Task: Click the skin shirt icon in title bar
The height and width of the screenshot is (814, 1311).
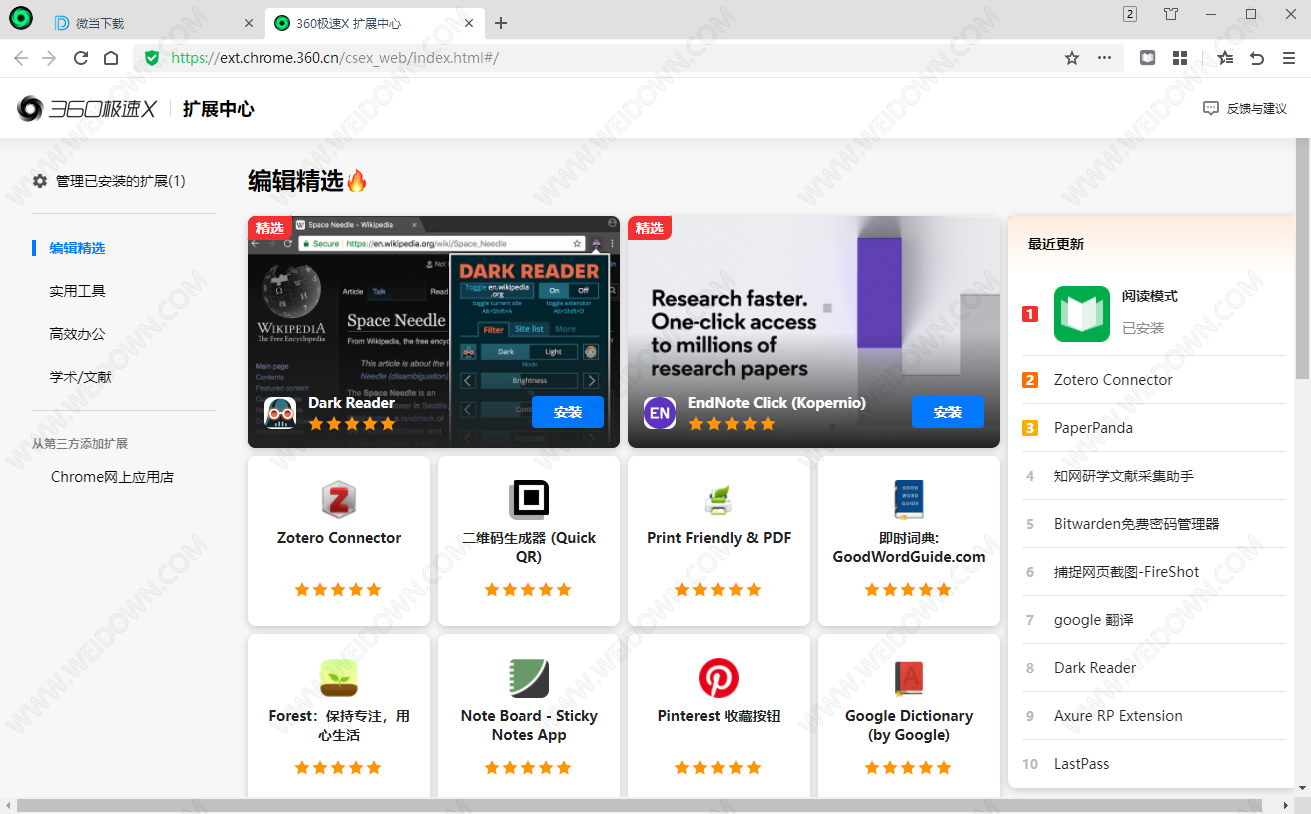Action: (1172, 14)
